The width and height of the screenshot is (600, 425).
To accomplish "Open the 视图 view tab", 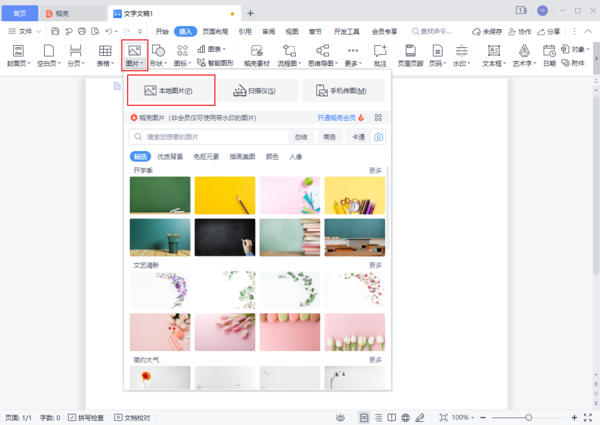I will [292, 31].
